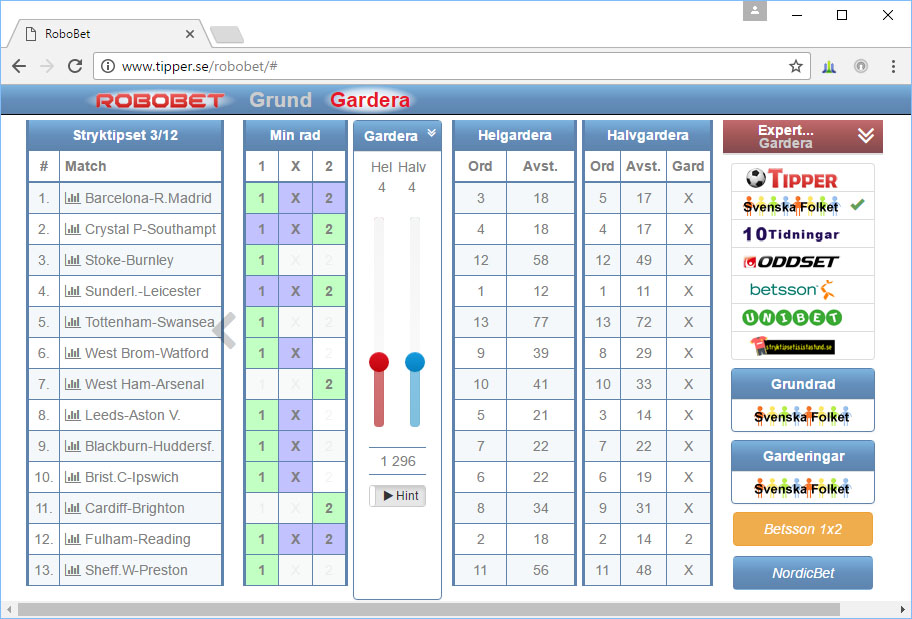Click the Stryktipset 3/12 header
The width and height of the screenshot is (912, 619).
point(125,136)
